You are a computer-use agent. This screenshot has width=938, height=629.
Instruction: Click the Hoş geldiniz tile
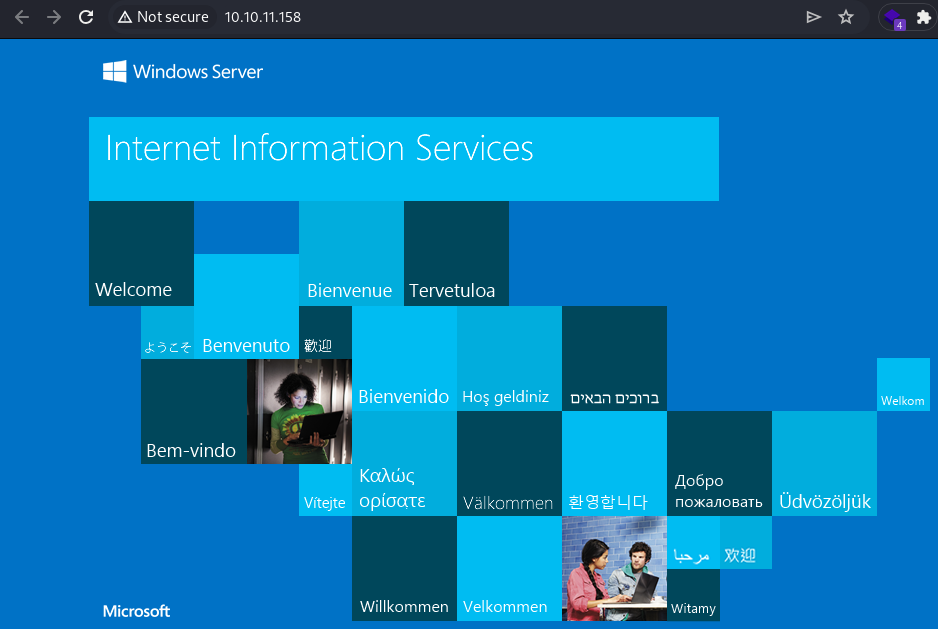click(509, 358)
